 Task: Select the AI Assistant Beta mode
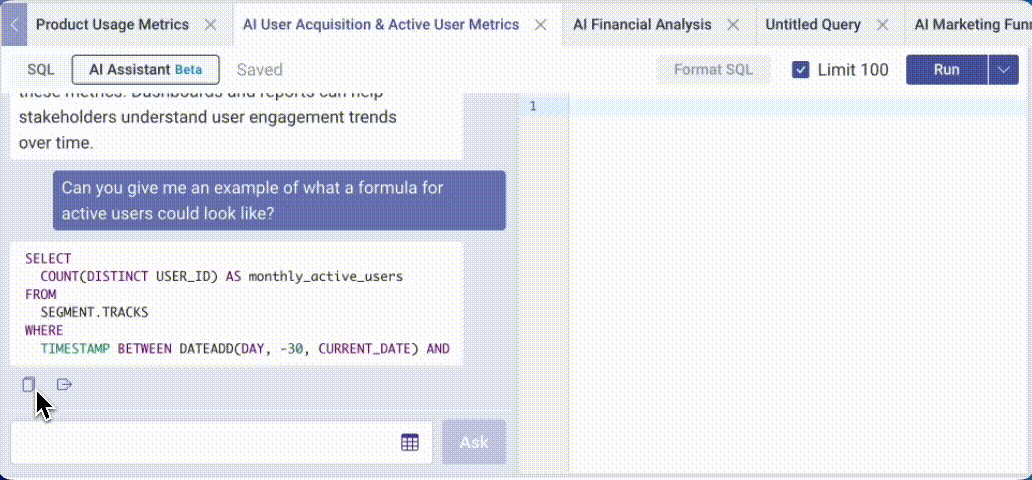click(x=145, y=70)
